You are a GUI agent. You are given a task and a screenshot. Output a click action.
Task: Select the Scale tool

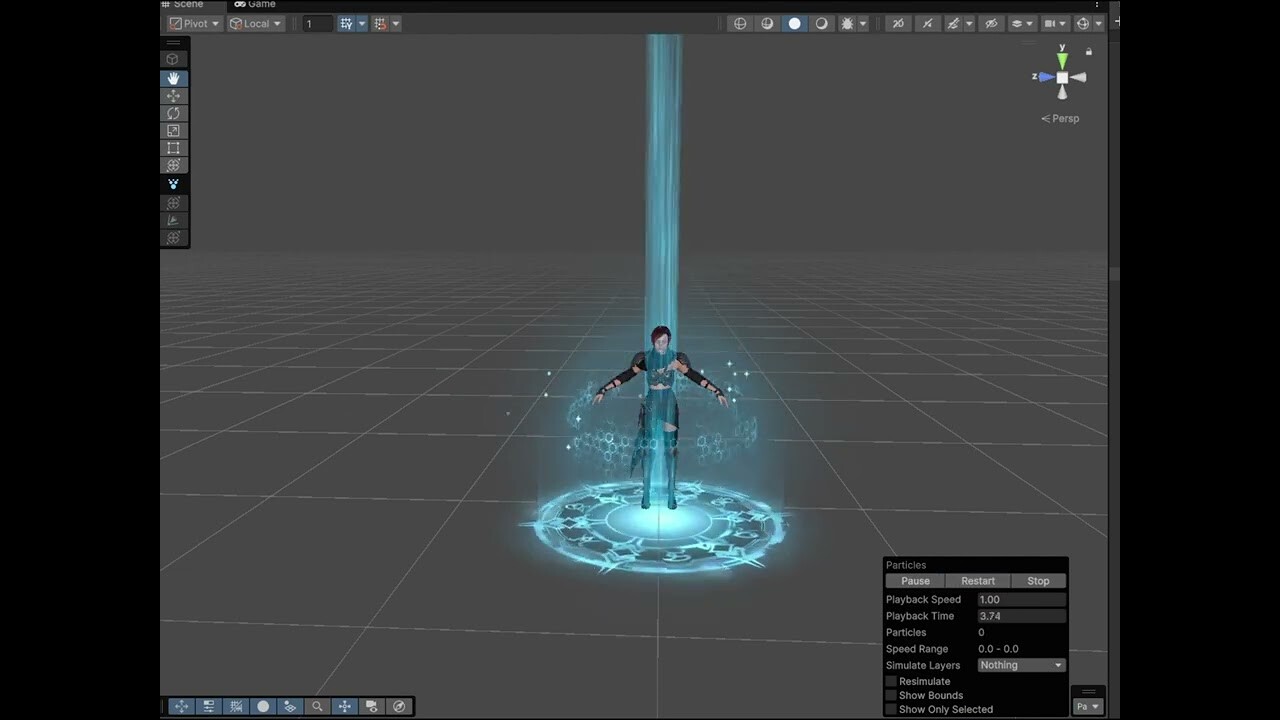pos(174,131)
